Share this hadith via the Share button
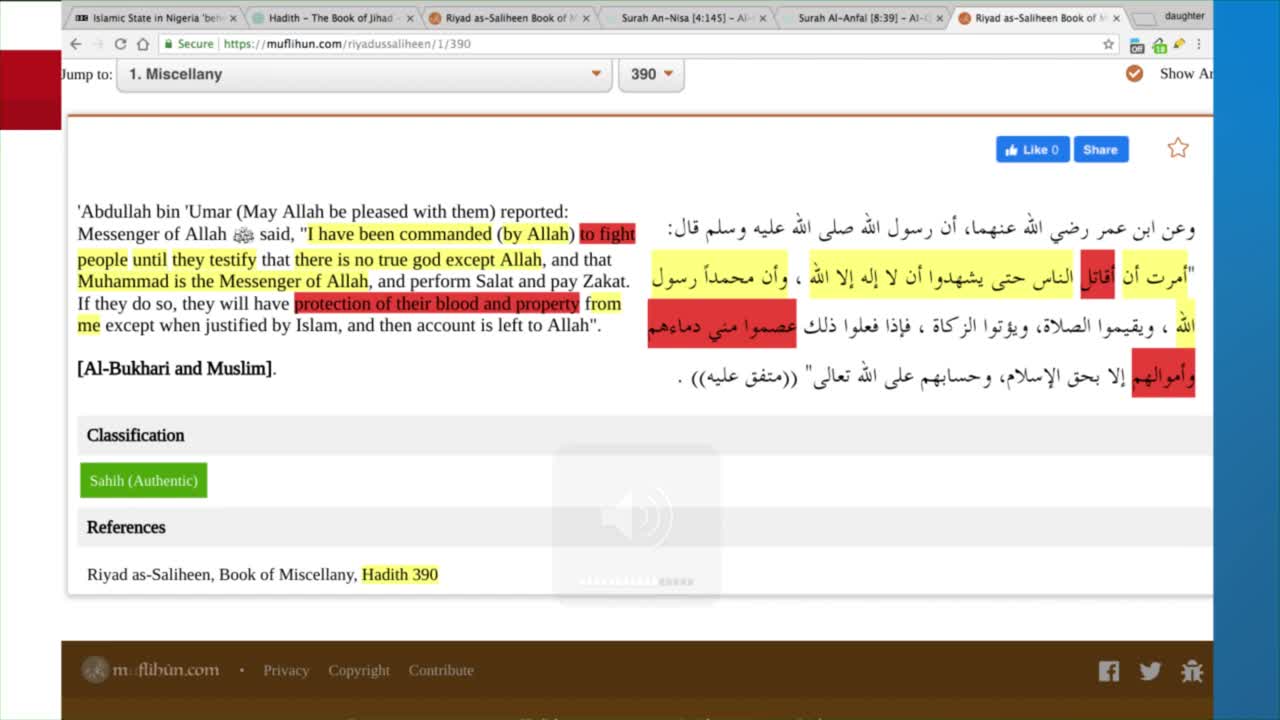 [1101, 150]
